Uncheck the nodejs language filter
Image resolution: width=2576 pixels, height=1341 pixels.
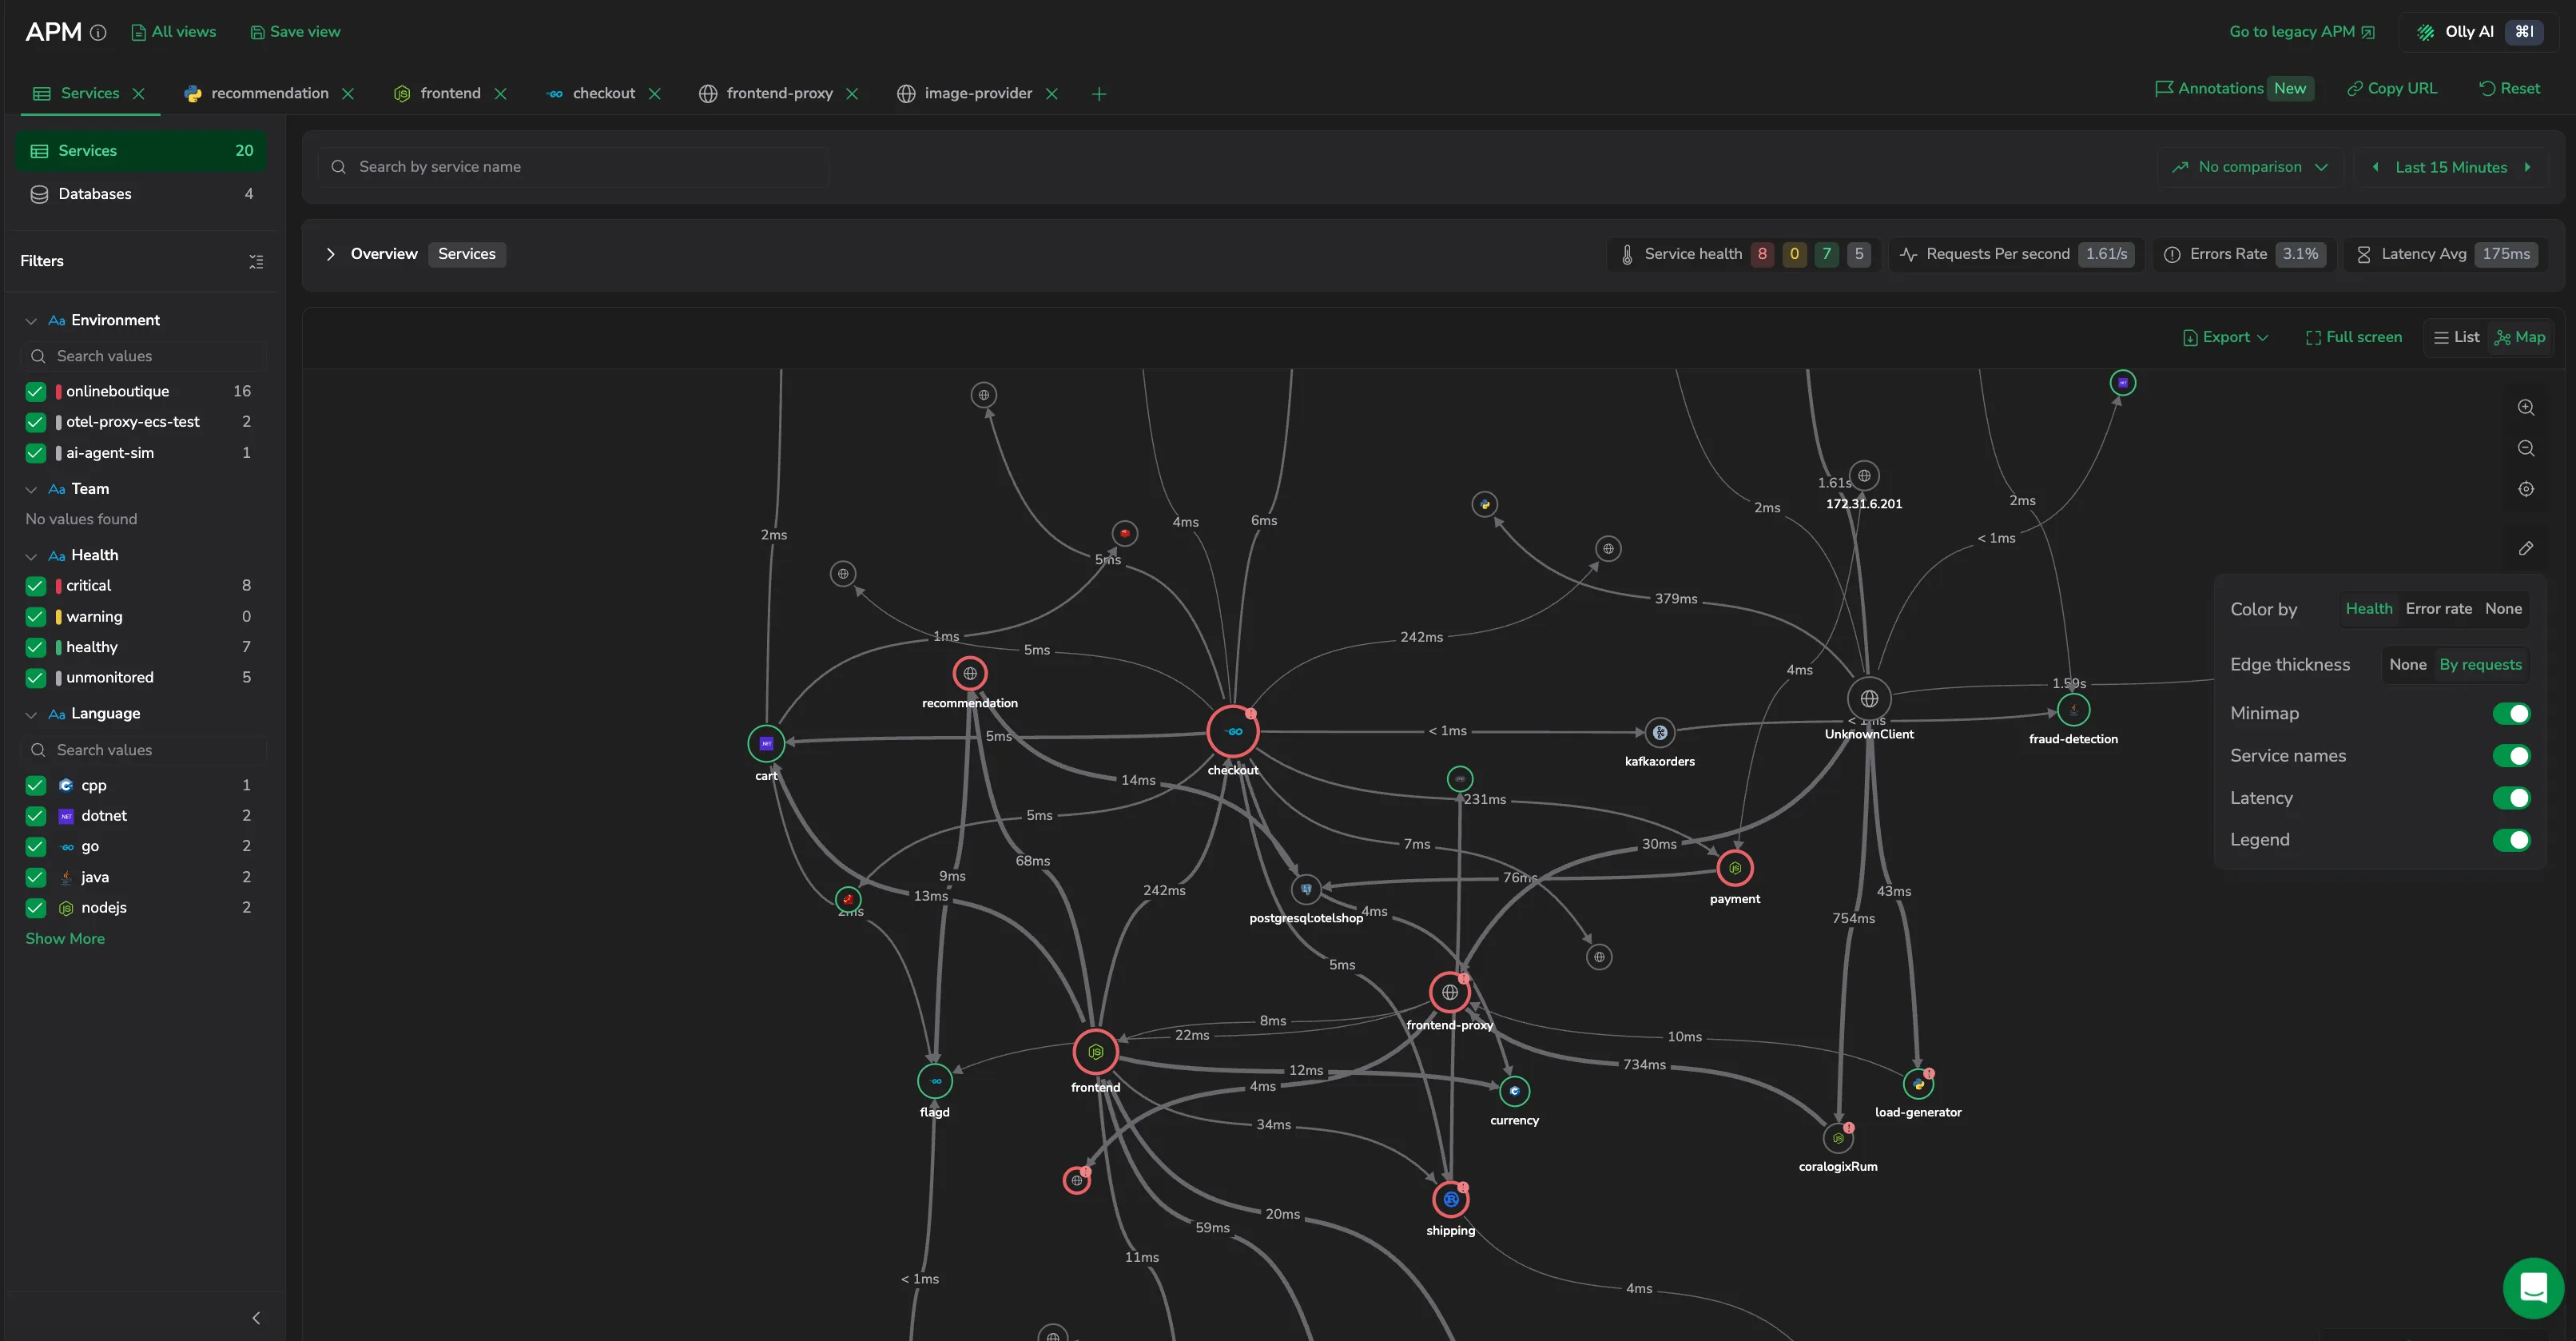click(x=36, y=908)
